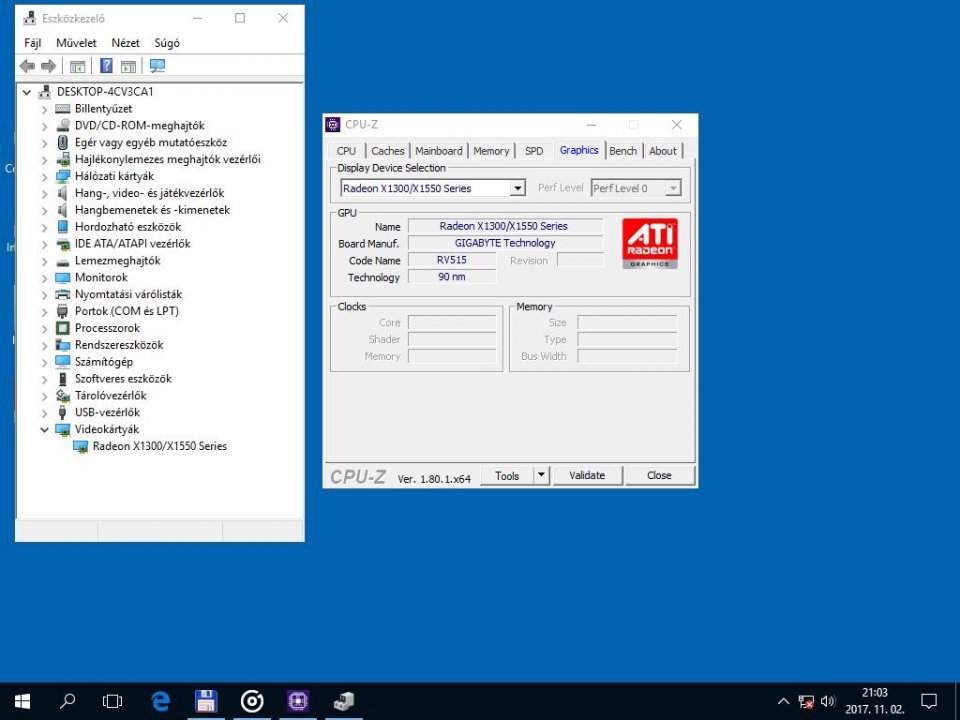This screenshot has width=960, height=720.
Task: Open the Perf Level dropdown
Action: point(673,188)
